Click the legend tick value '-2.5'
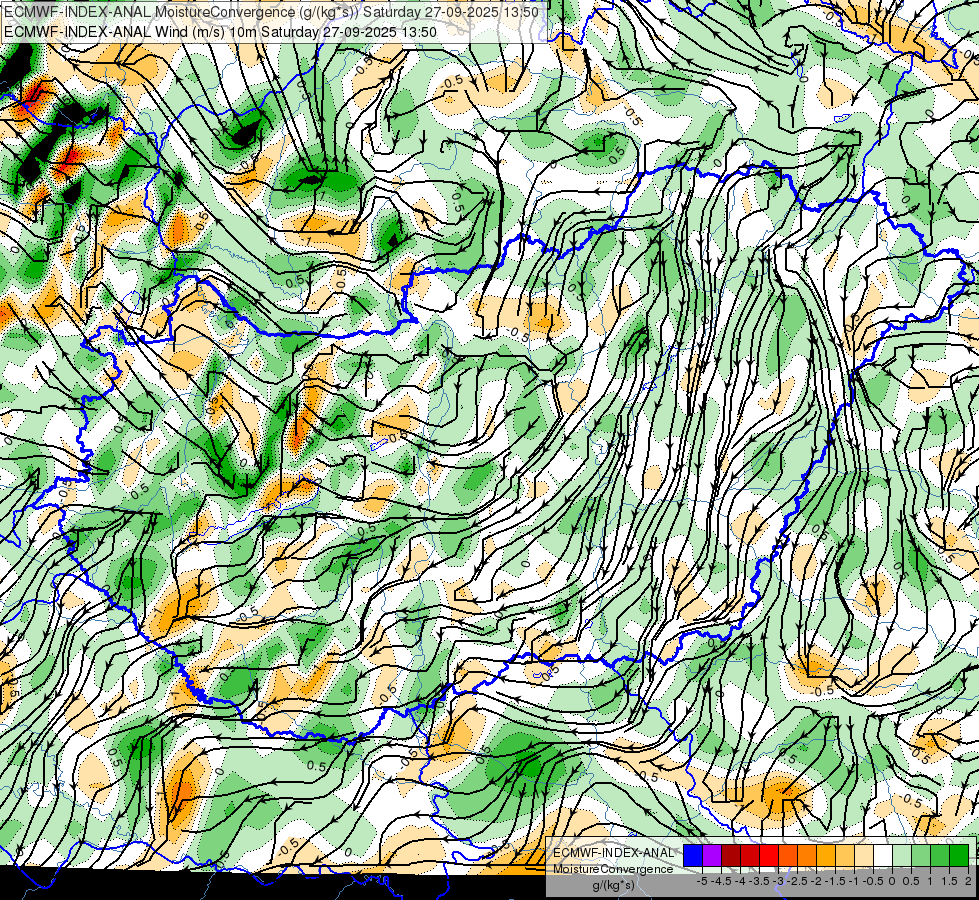 click(x=797, y=881)
